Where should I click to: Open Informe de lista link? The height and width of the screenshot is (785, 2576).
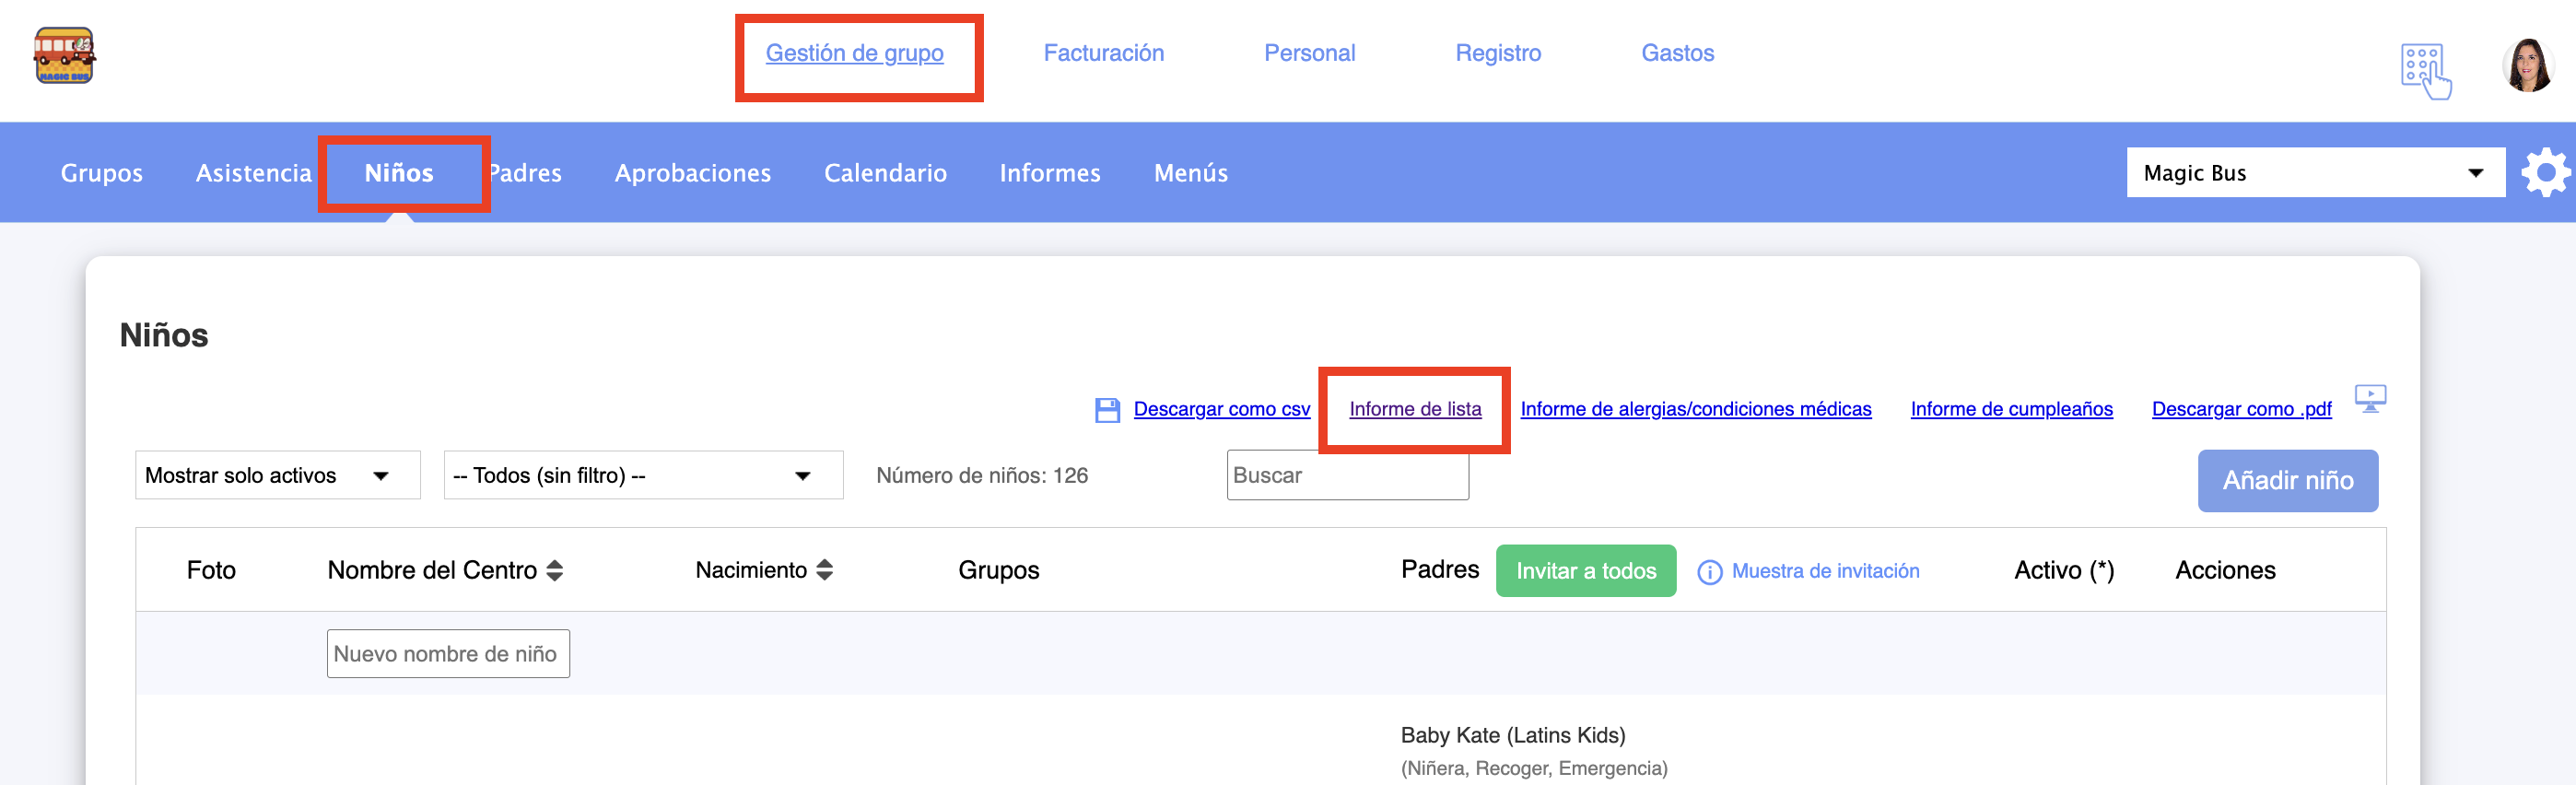(x=1415, y=410)
